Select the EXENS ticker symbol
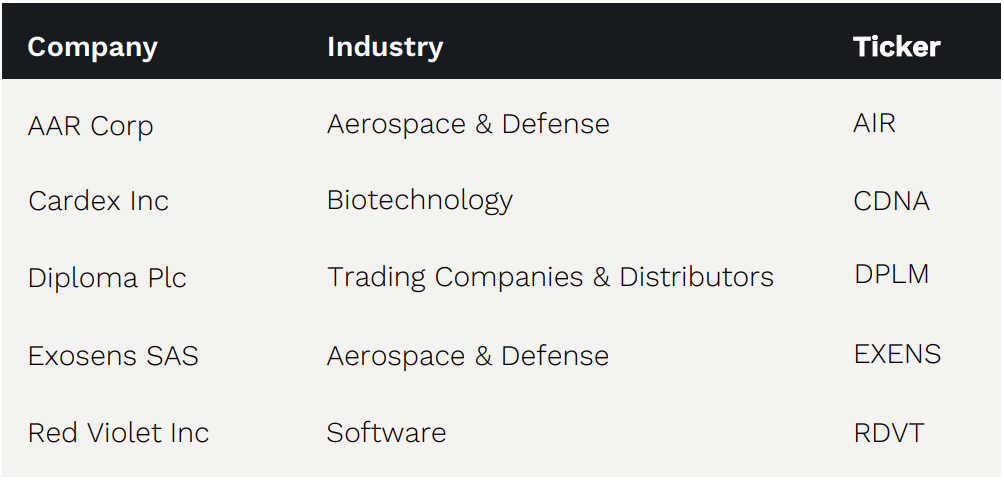This screenshot has height=482, width=1004. pos(897,354)
